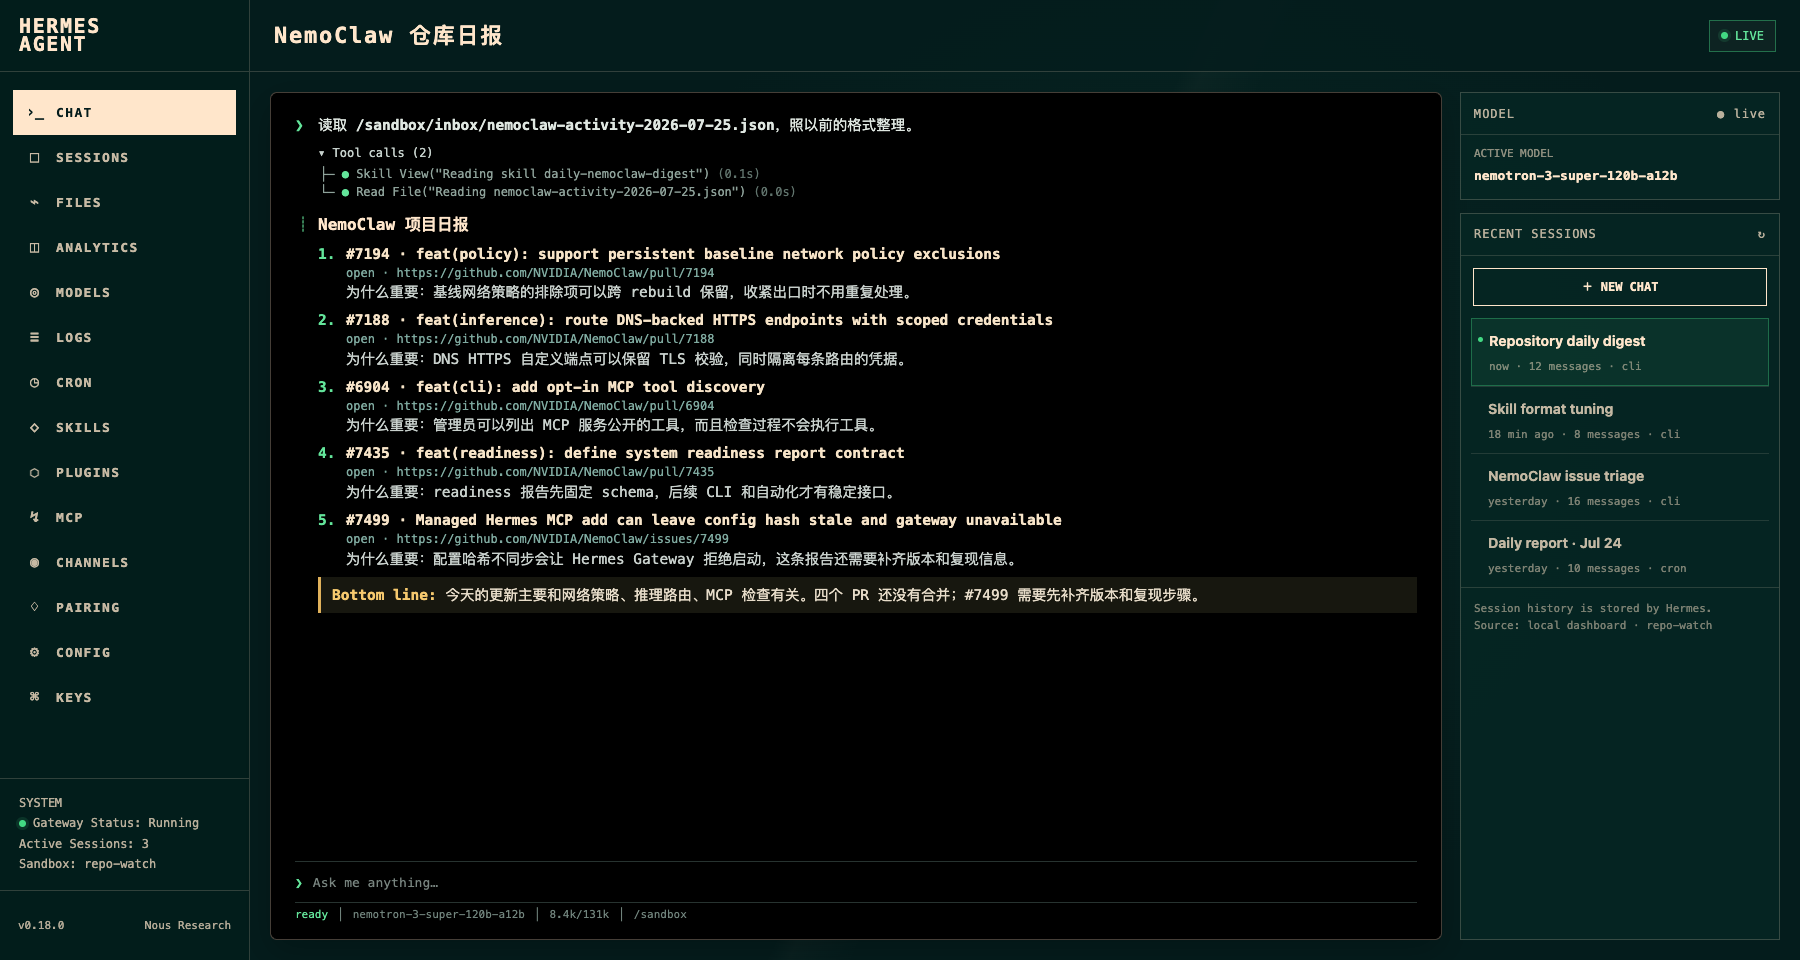Click the Analytics sidebar icon
Viewport: 1800px width, 960px height.
[x=35, y=248]
